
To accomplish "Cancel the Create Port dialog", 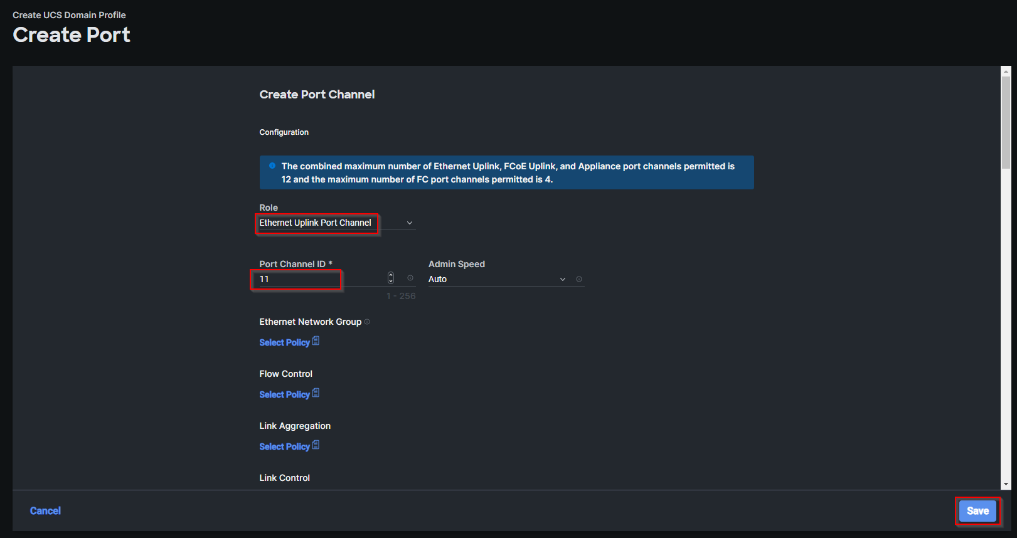I will click(45, 511).
